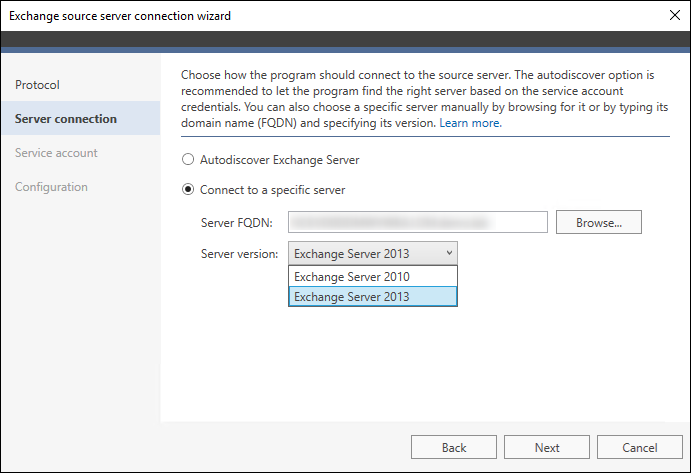The width and height of the screenshot is (691, 473).
Task: Open the Server version dropdown
Action: (373, 253)
